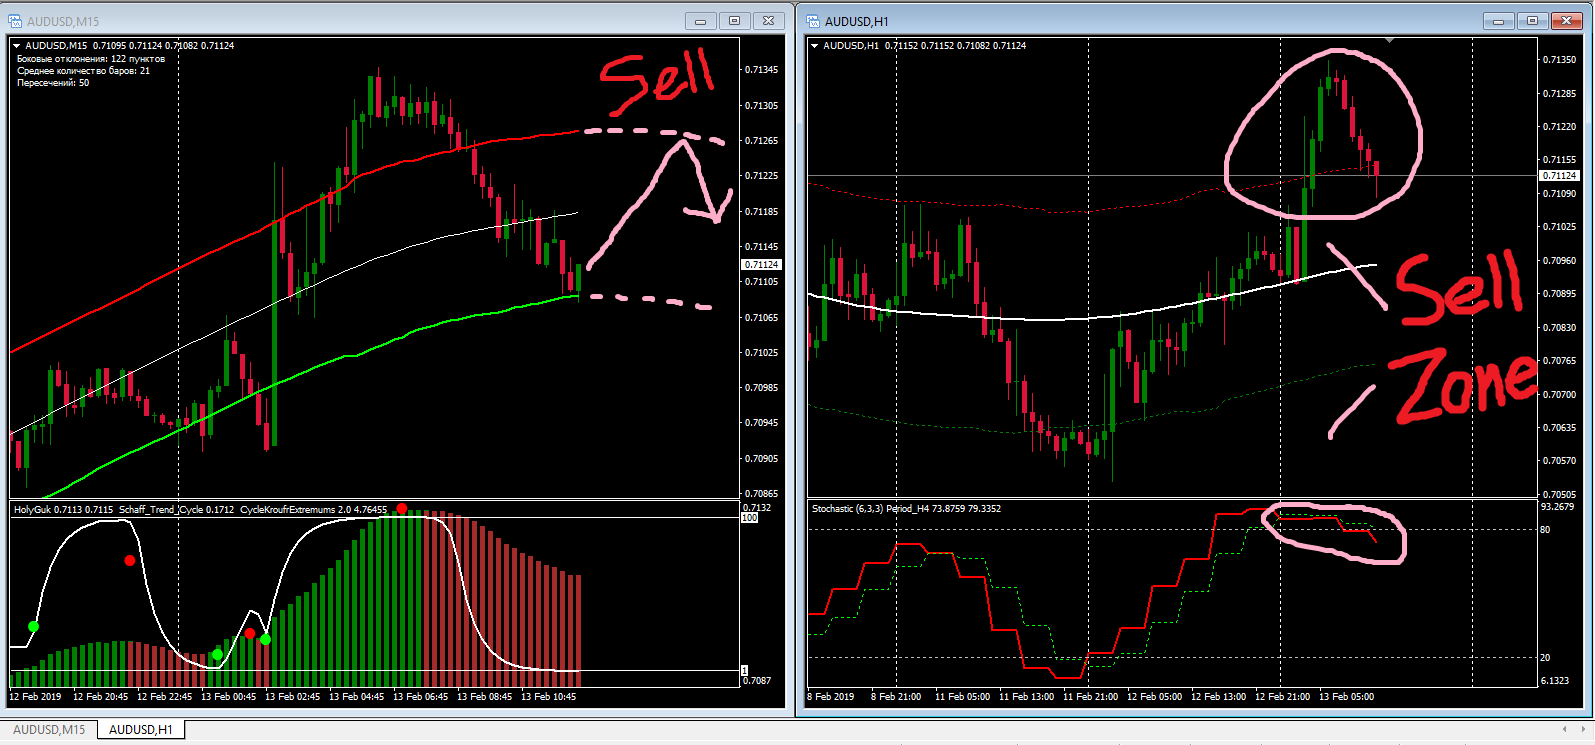Click the 100 level label in HolyGuk window
Screen dimensions: 1595x745
coord(749,518)
